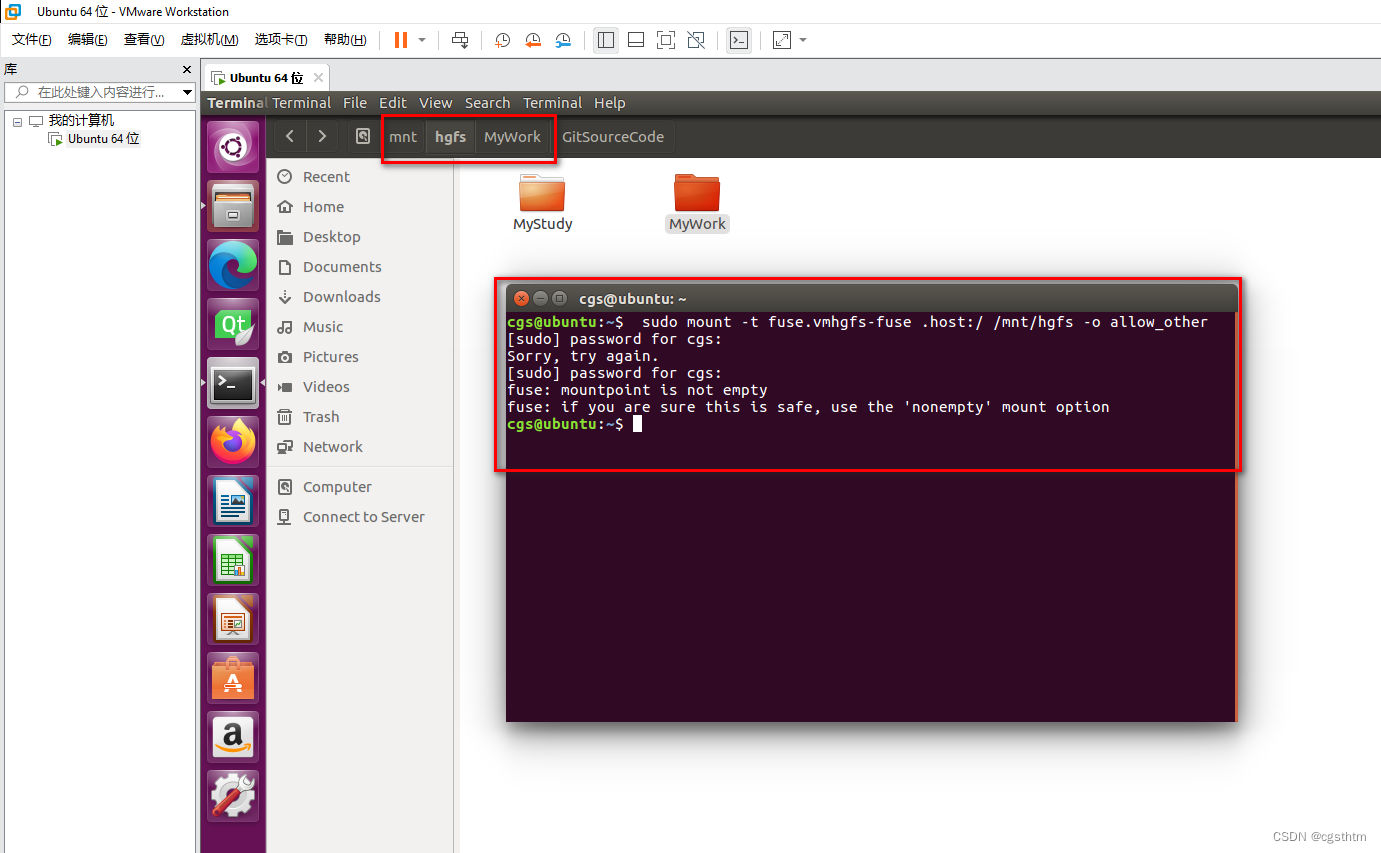Launch LibreOffice Calc from the launcher

(x=232, y=560)
